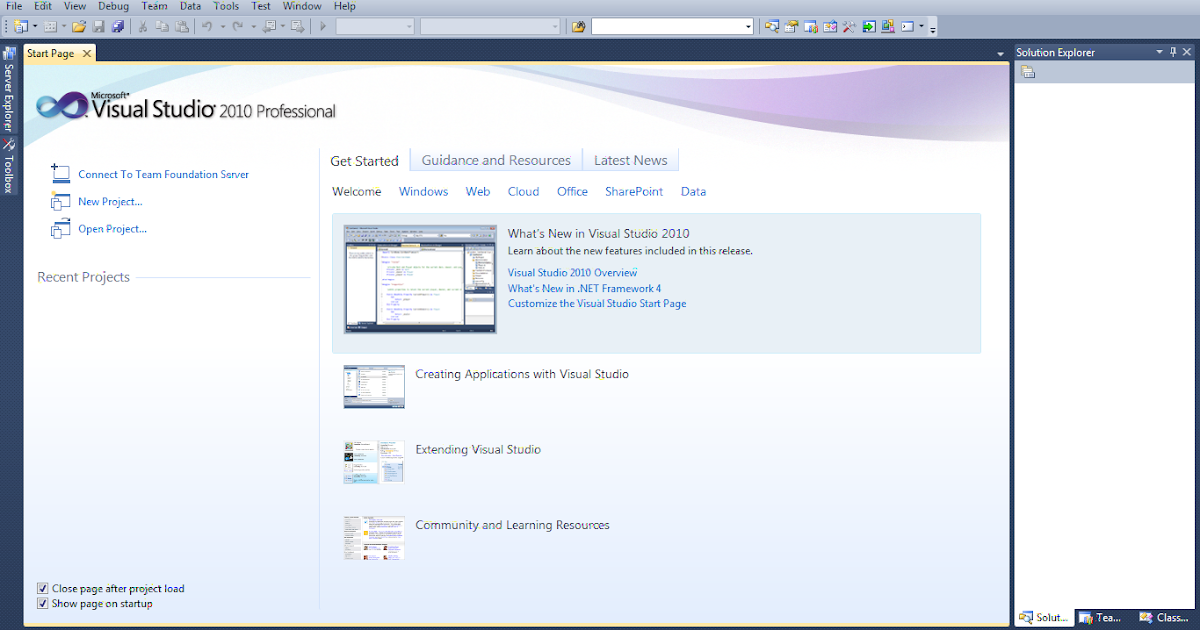Open the Solution Platforms combo box
This screenshot has height=630, width=1200.
pos(490,26)
